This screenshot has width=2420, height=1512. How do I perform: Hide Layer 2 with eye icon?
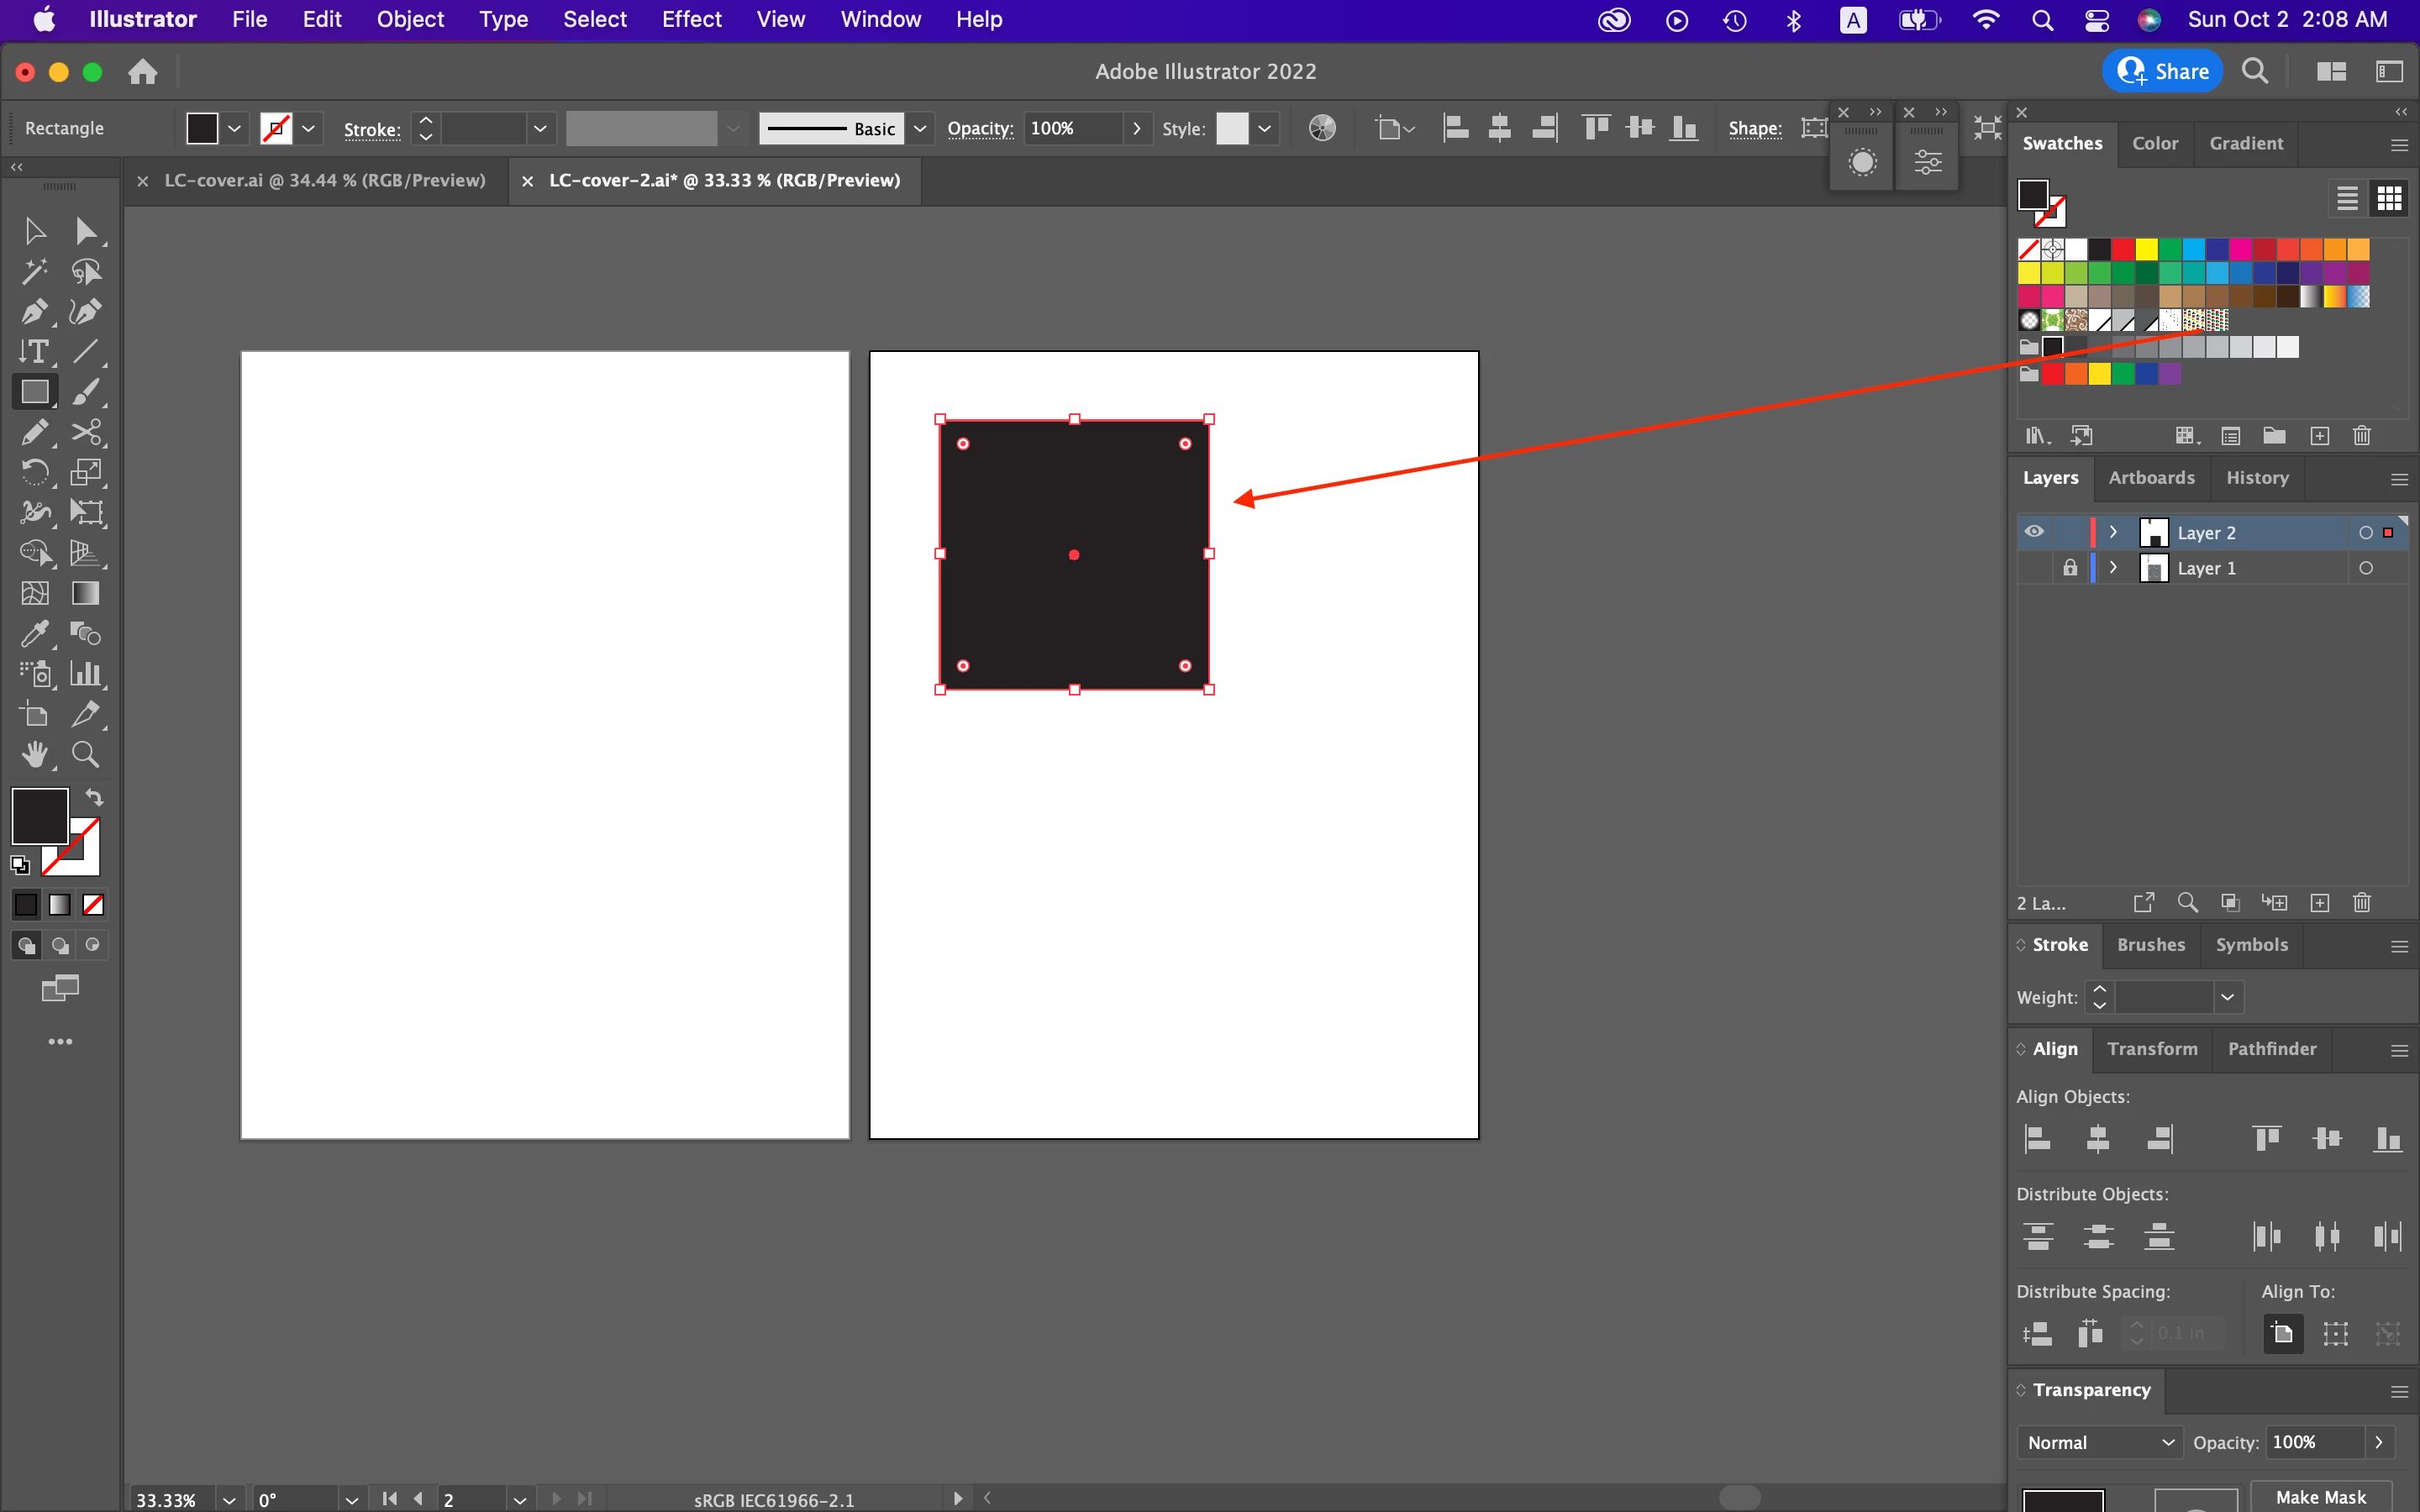pyautogui.click(x=2034, y=532)
